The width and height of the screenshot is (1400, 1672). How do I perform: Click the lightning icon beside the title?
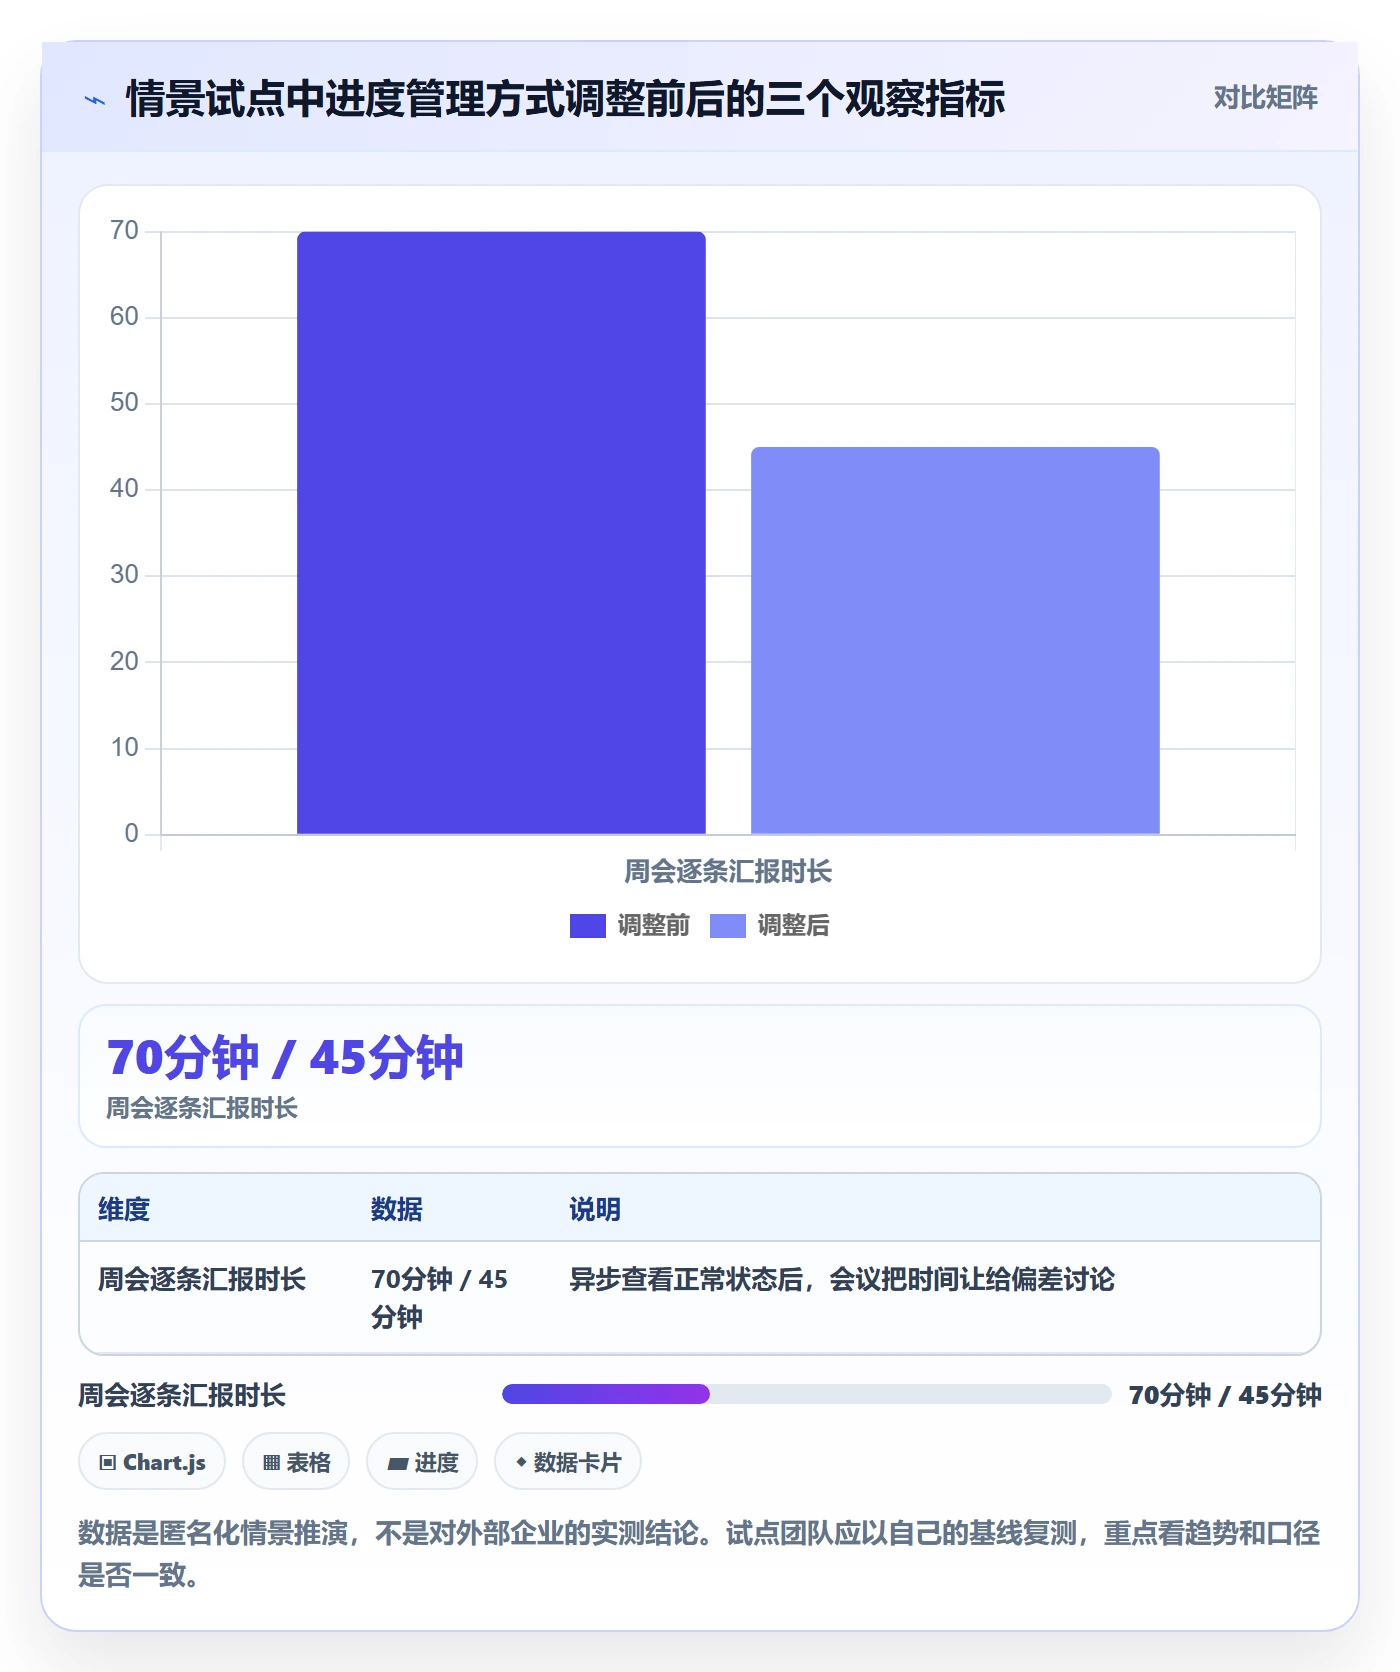click(x=95, y=100)
